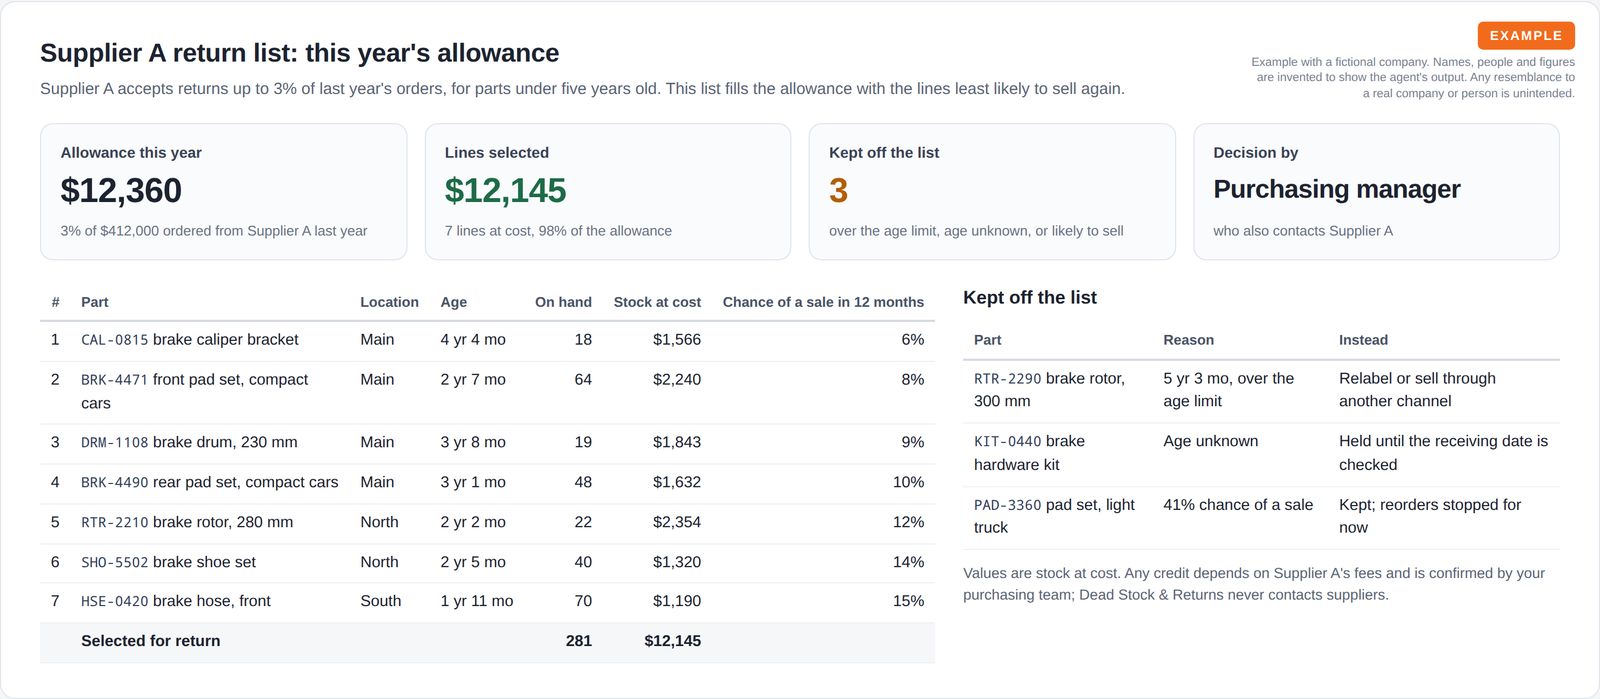Click the "4 yr 4 mo" age cell
This screenshot has height=699, width=1600.
click(473, 340)
